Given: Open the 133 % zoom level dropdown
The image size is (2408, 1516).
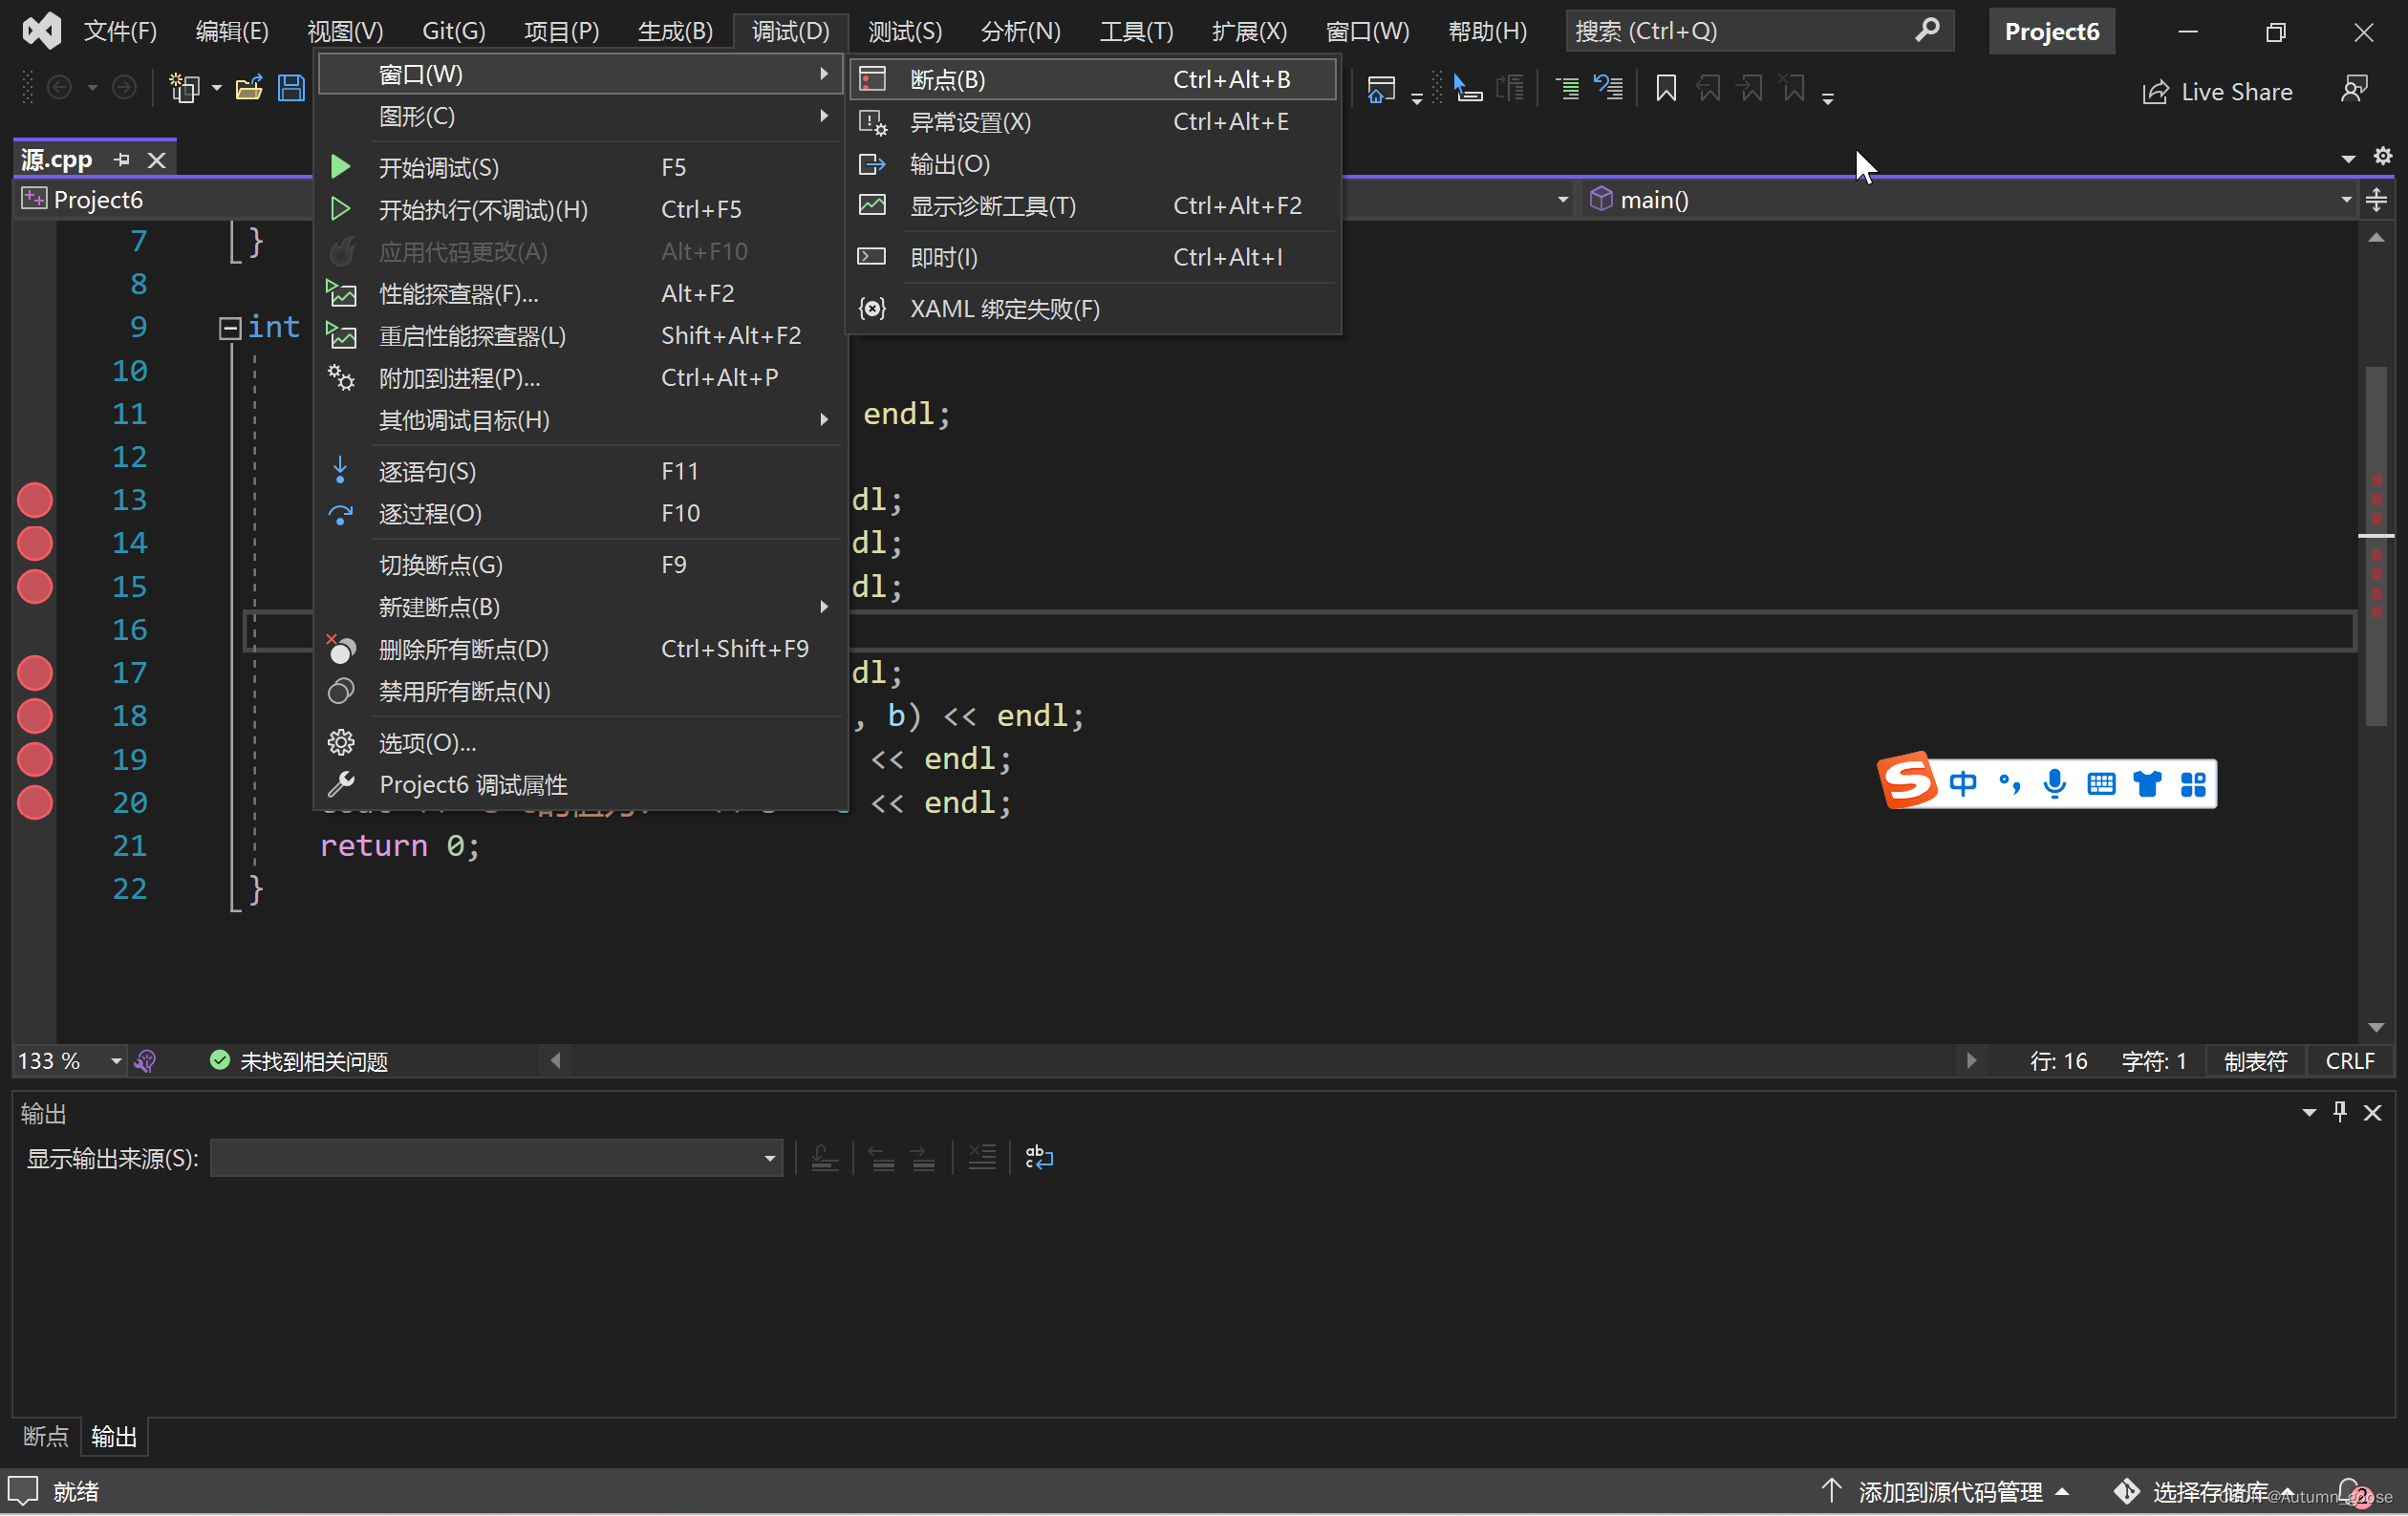Looking at the screenshot, I should click(x=116, y=1061).
